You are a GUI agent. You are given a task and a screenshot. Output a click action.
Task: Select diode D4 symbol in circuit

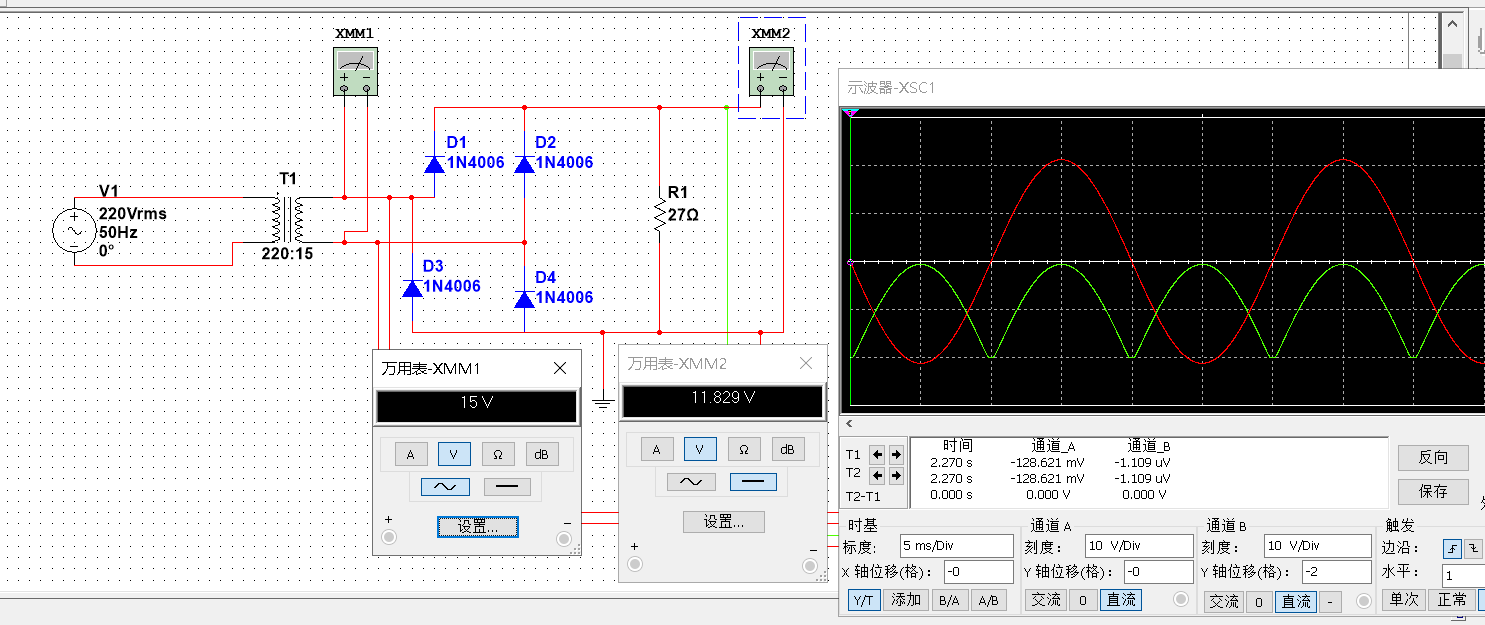[525, 298]
